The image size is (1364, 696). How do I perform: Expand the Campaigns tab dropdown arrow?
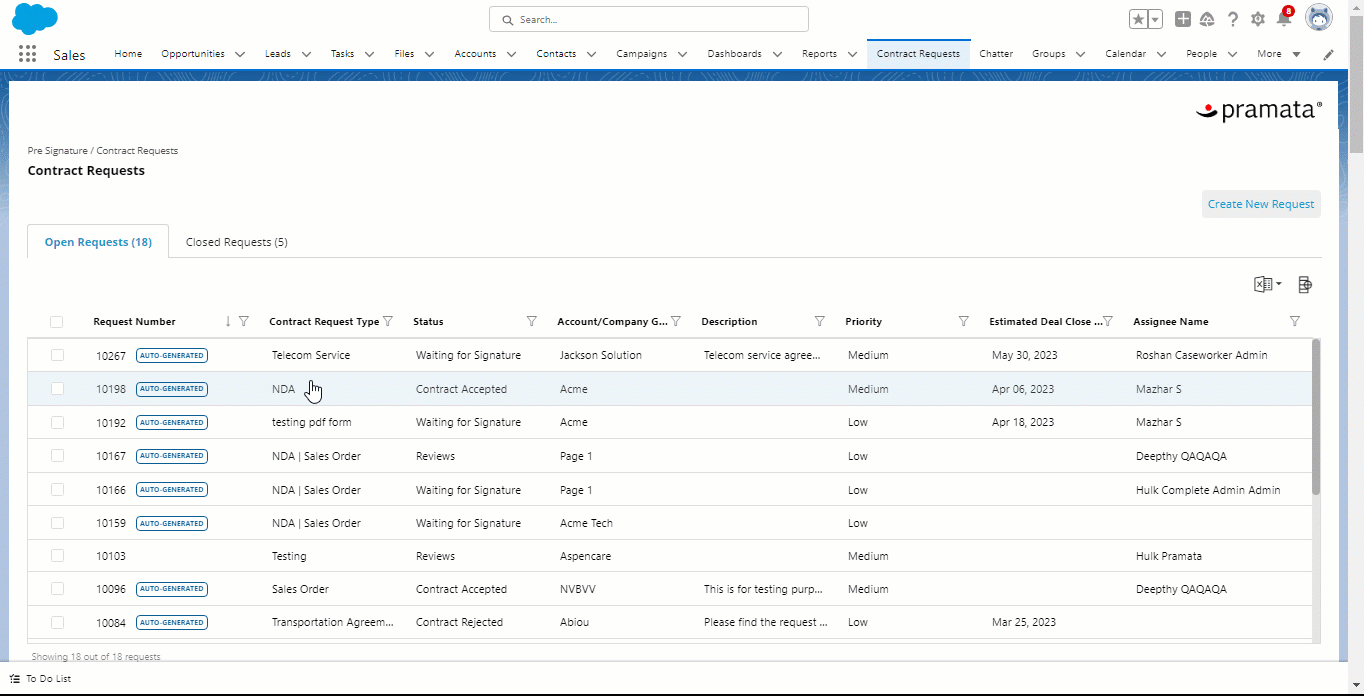pyautogui.click(x=682, y=54)
